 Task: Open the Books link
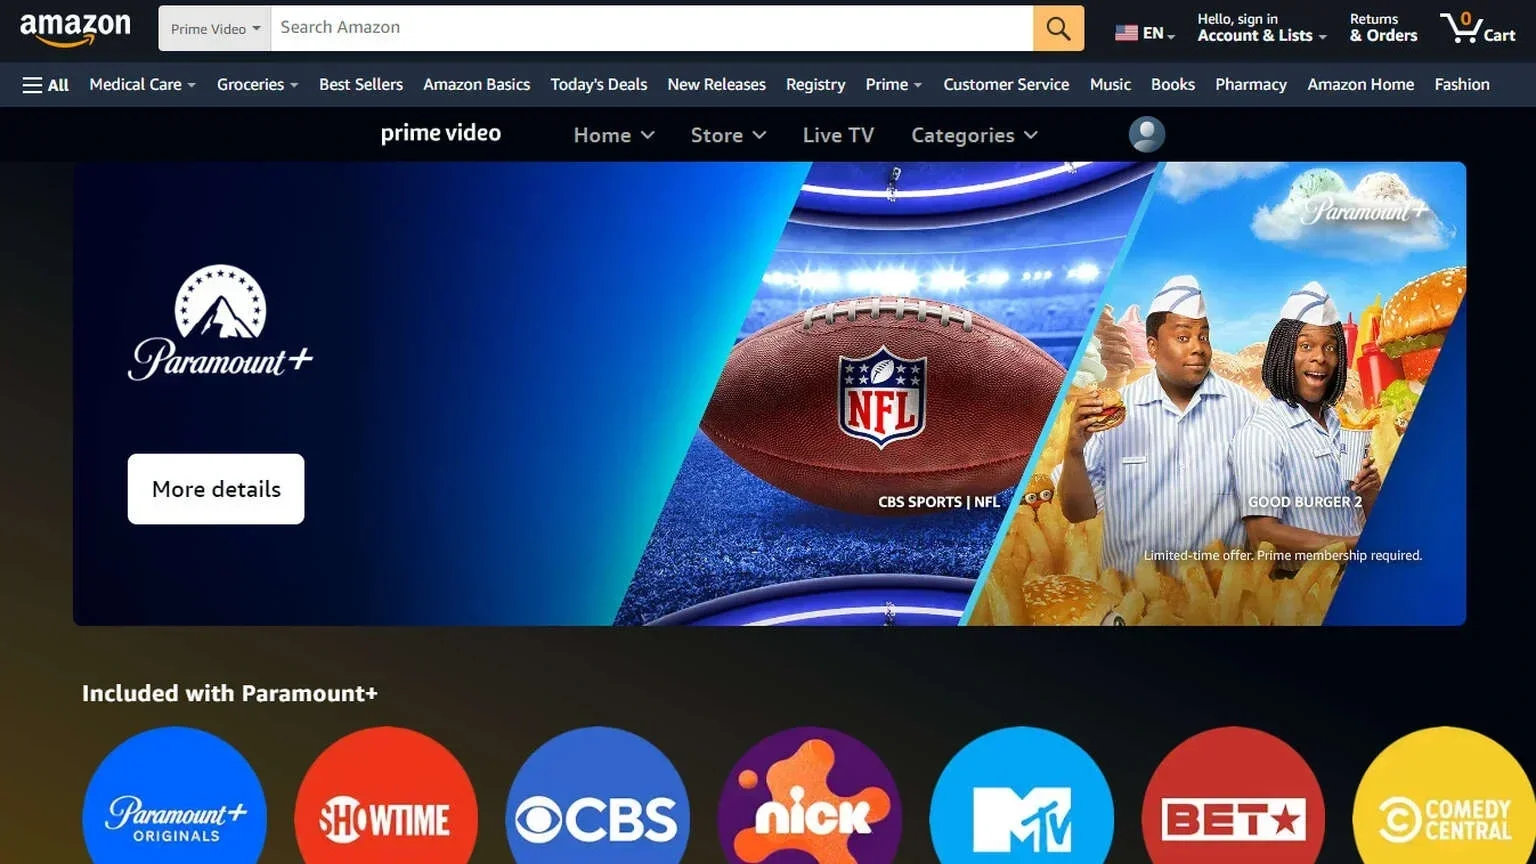(1172, 85)
